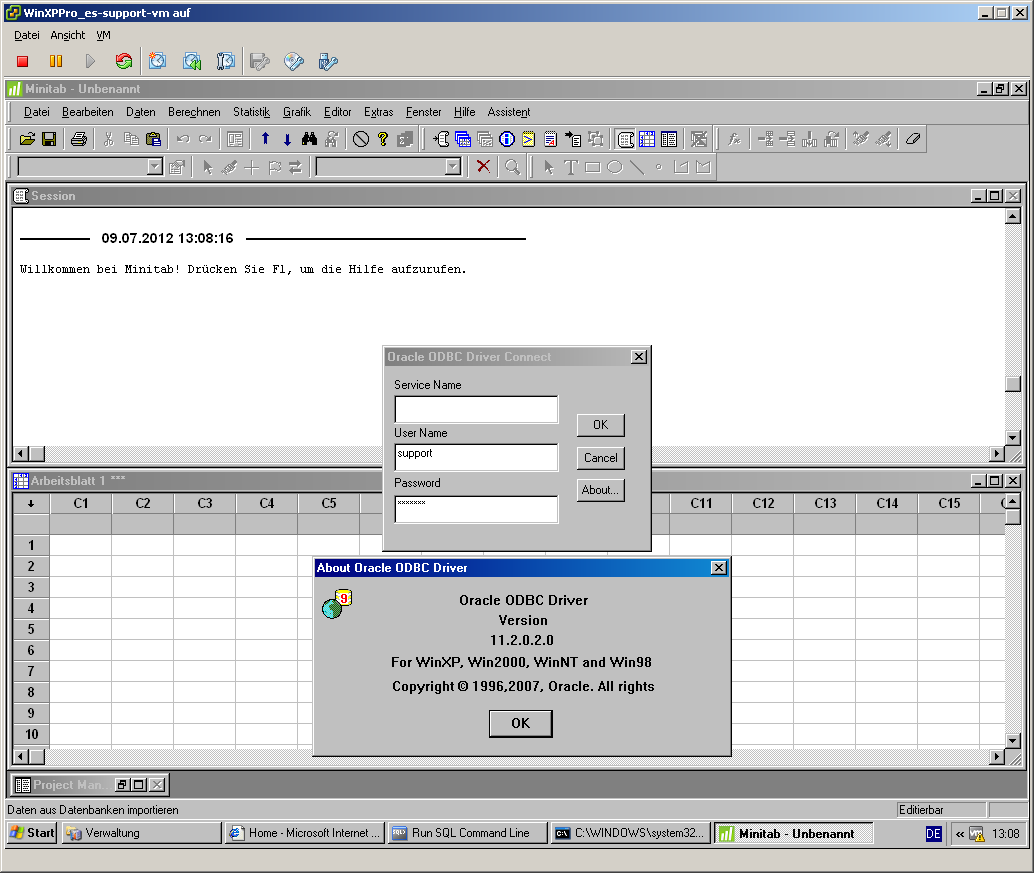This screenshot has height=873, width=1034.
Task: Click OK in the About Oracle ODBC Driver dialog
Action: click(x=520, y=723)
